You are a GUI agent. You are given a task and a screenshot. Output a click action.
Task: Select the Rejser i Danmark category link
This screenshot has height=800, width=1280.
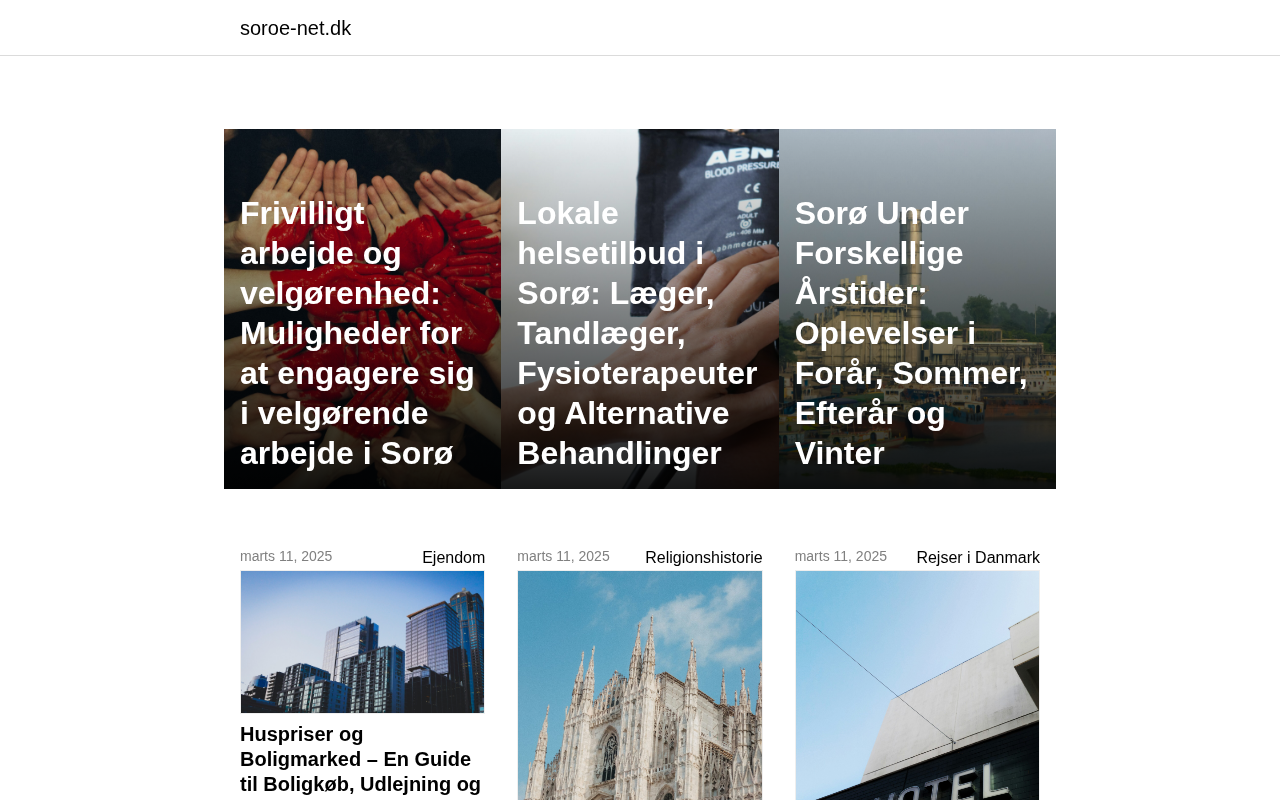(978, 558)
